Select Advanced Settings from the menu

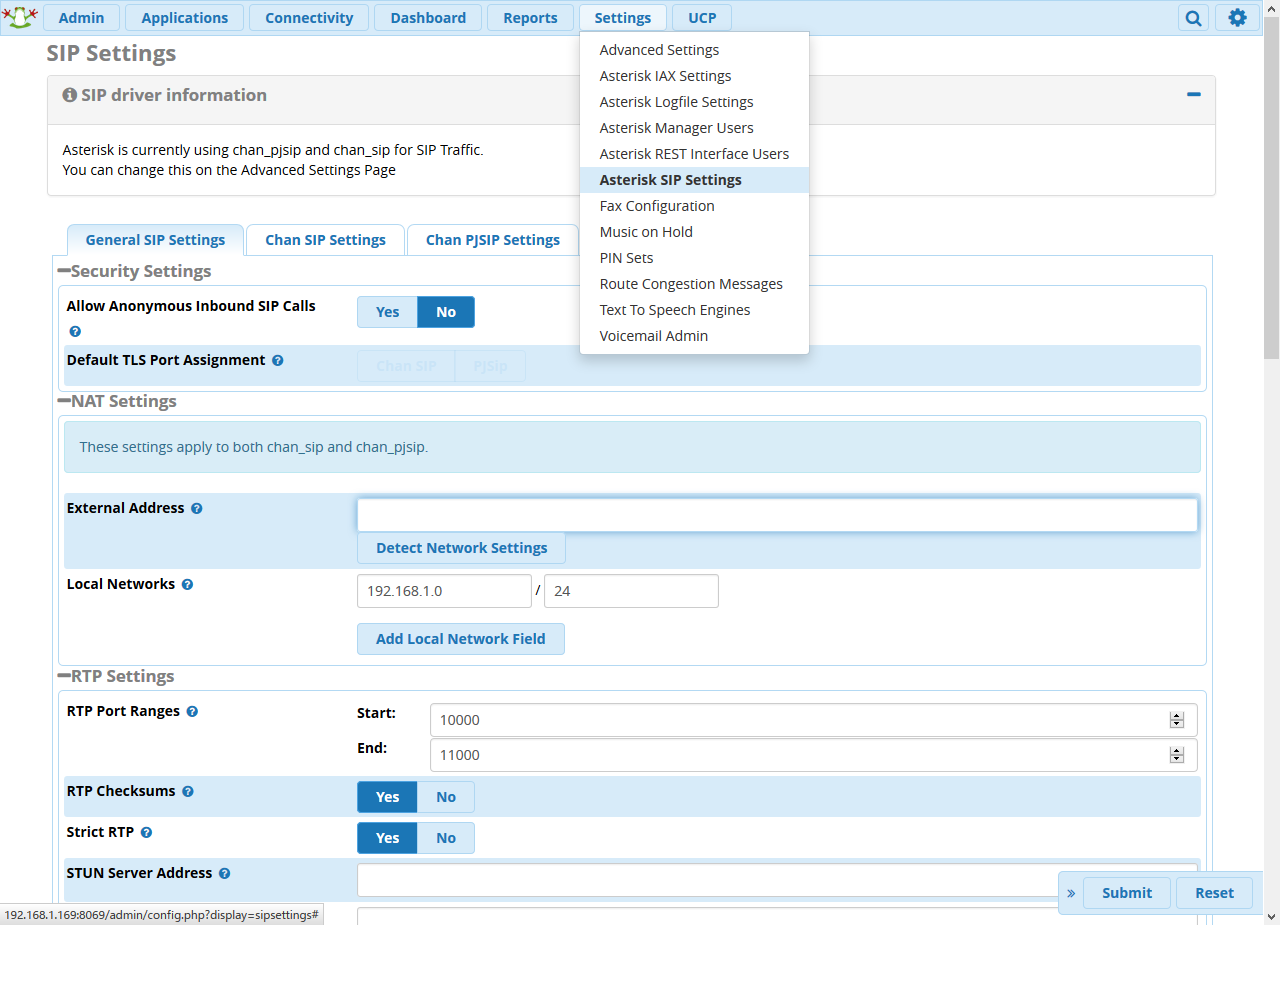[694, 50]
